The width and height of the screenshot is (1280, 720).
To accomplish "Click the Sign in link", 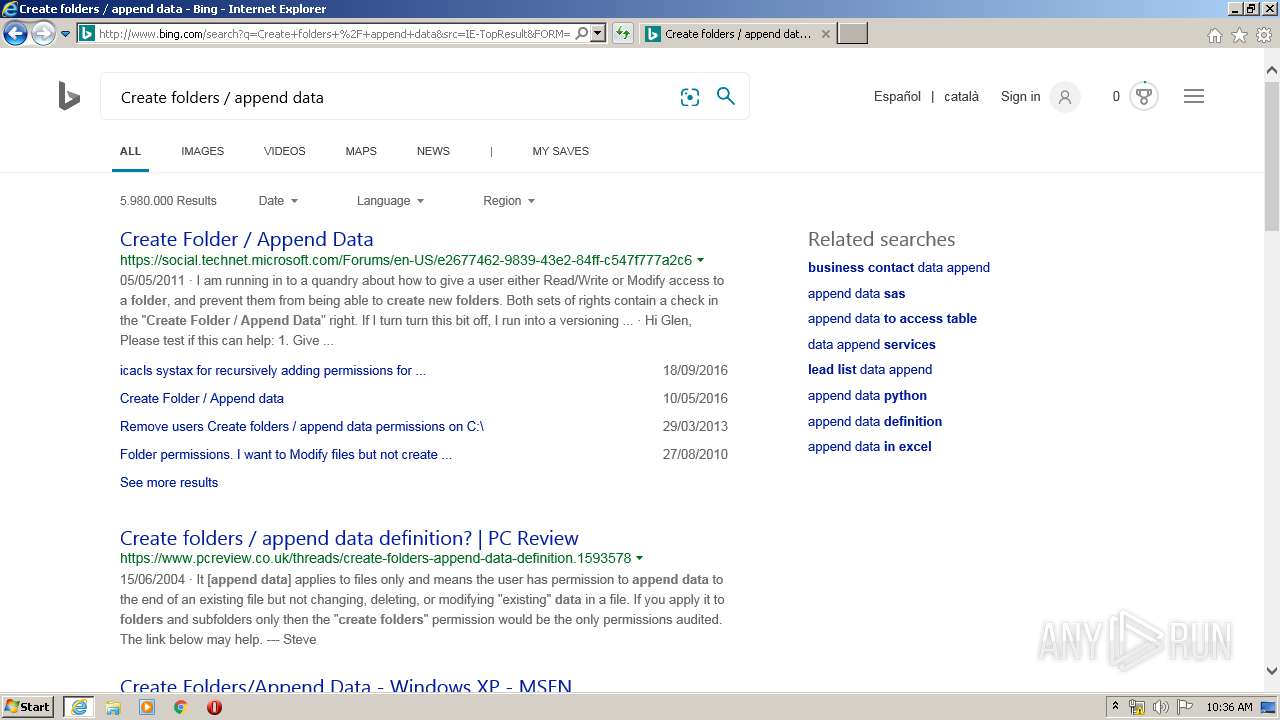I will 1020,97.
